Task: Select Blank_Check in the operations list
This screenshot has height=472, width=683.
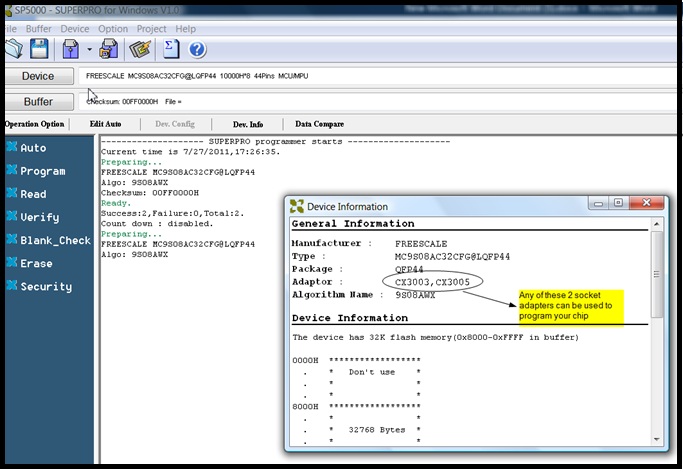Action: [55, 240]
